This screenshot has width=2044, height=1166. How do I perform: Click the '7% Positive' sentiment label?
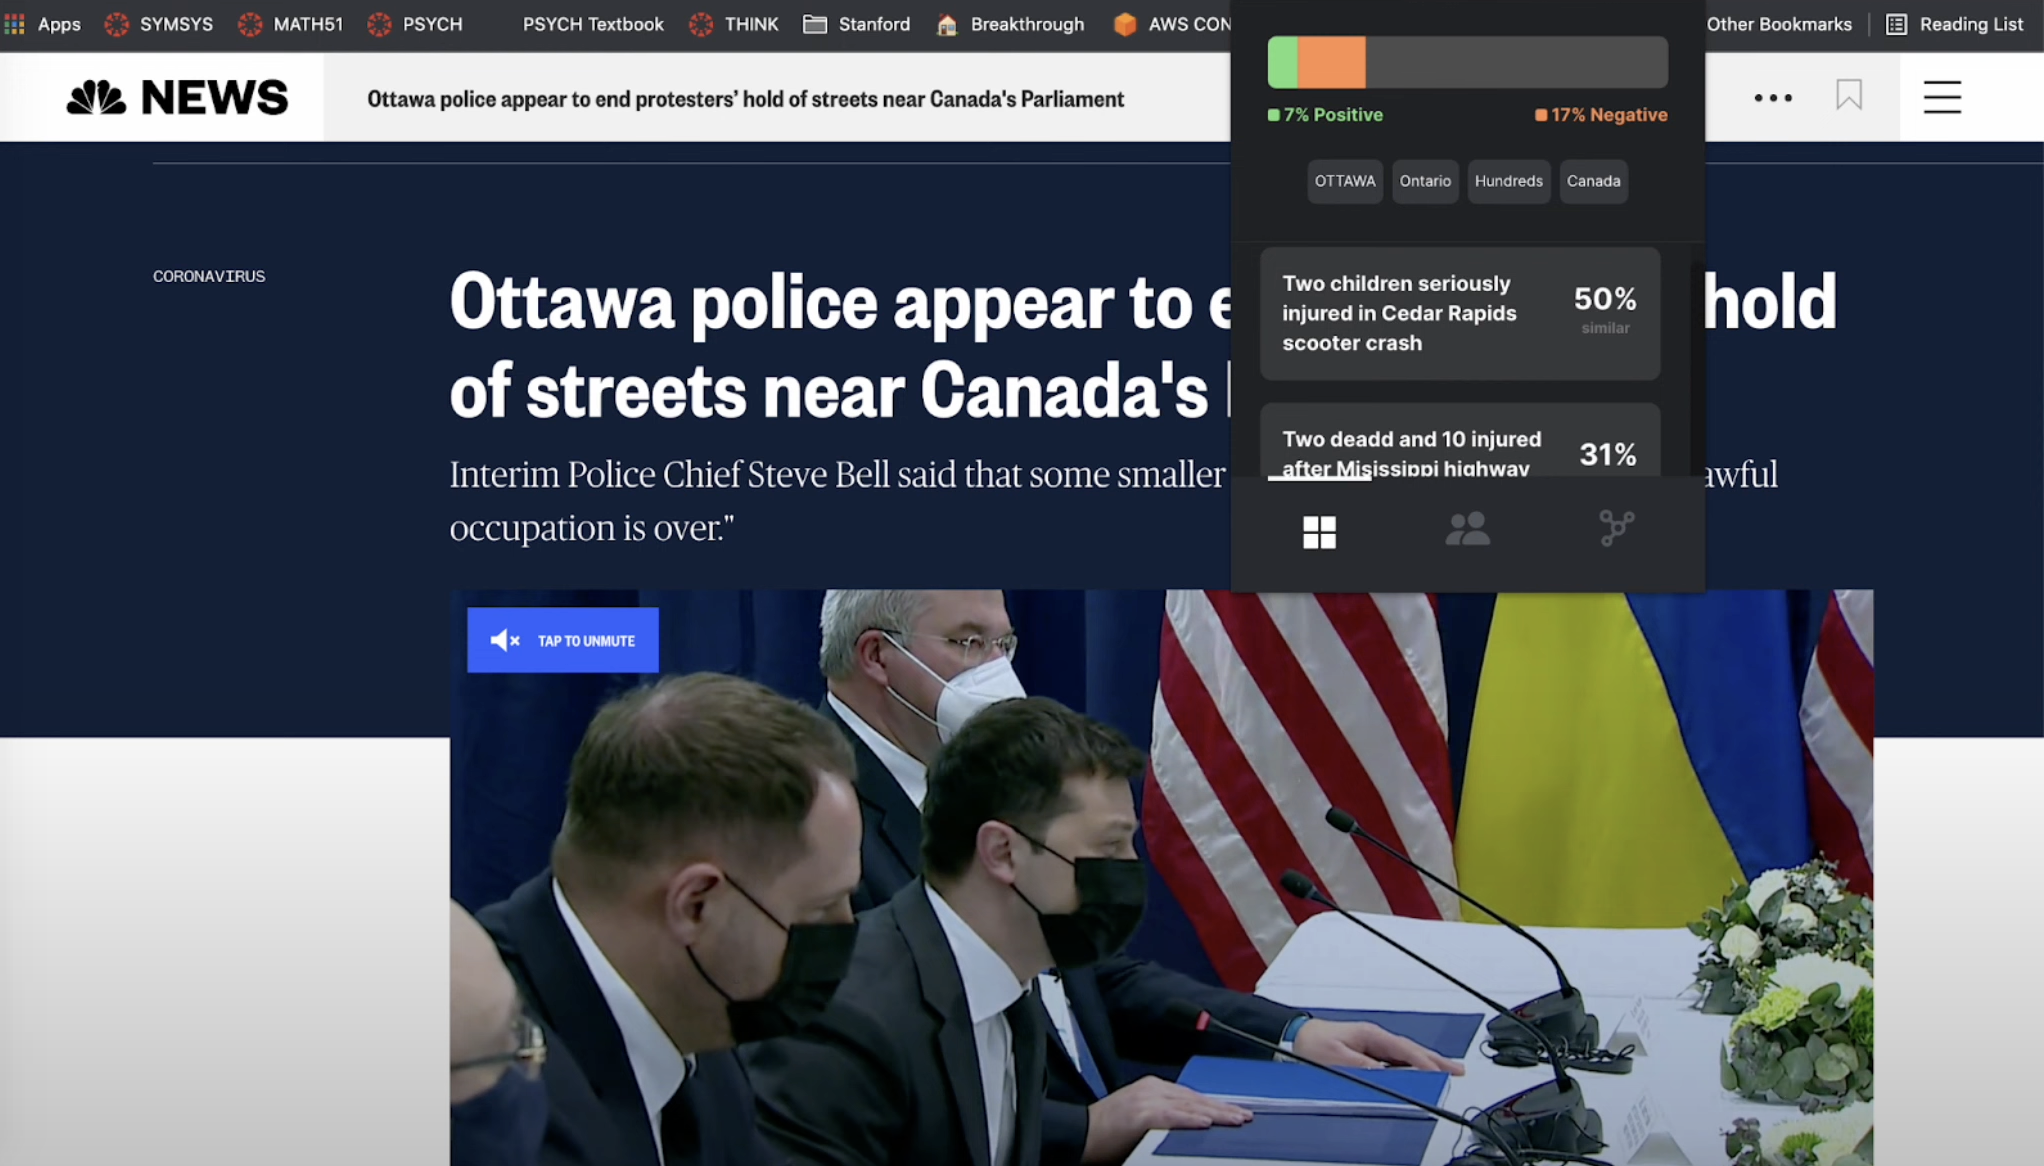(x=1326, y=115)
